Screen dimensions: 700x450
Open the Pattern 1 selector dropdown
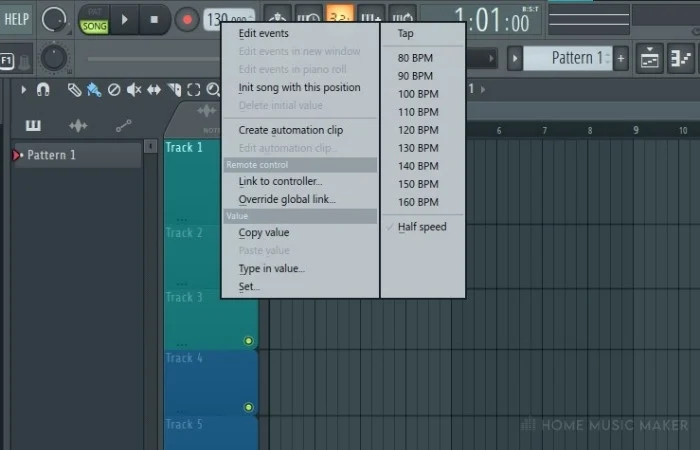(567, 58)
